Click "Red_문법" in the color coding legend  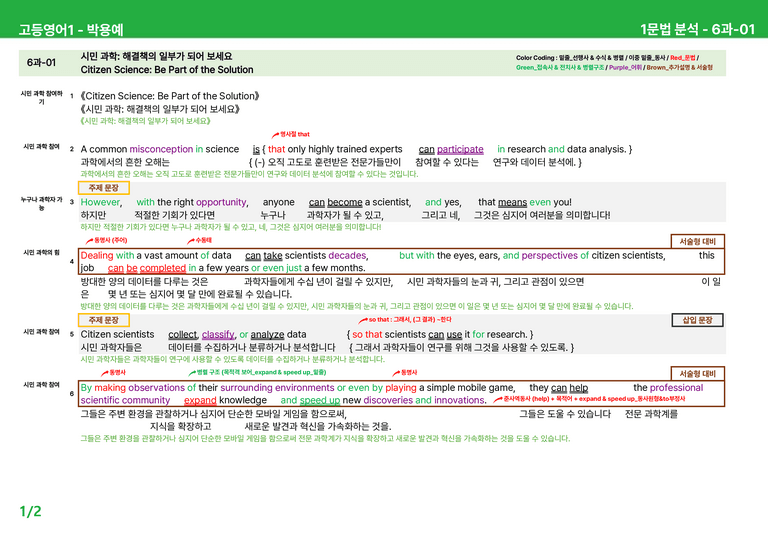click(682, 58)
